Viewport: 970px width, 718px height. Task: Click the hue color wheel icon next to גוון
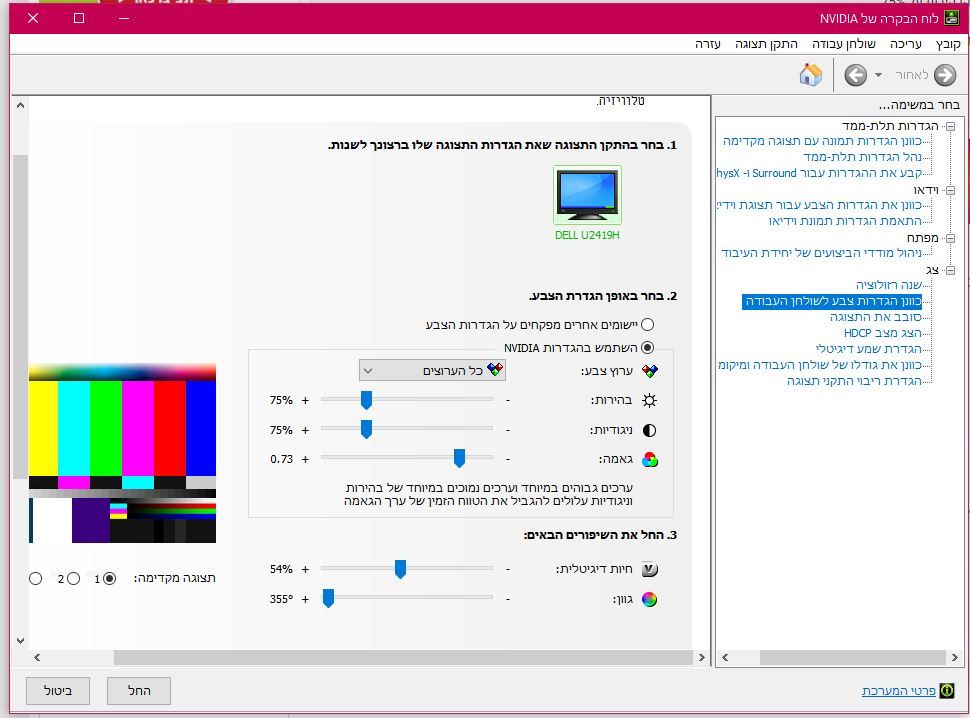[x=650, y=599]
